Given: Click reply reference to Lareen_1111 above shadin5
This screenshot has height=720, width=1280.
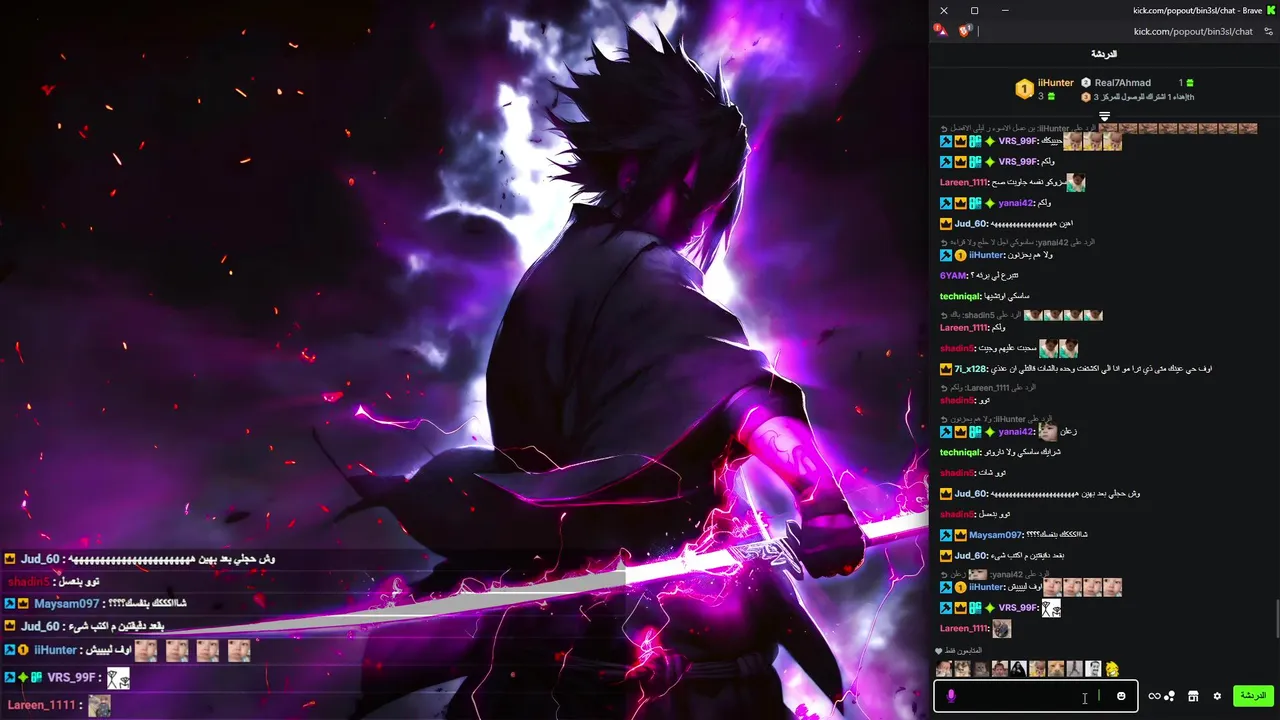Looking at the screenshot, I should 987,387.
